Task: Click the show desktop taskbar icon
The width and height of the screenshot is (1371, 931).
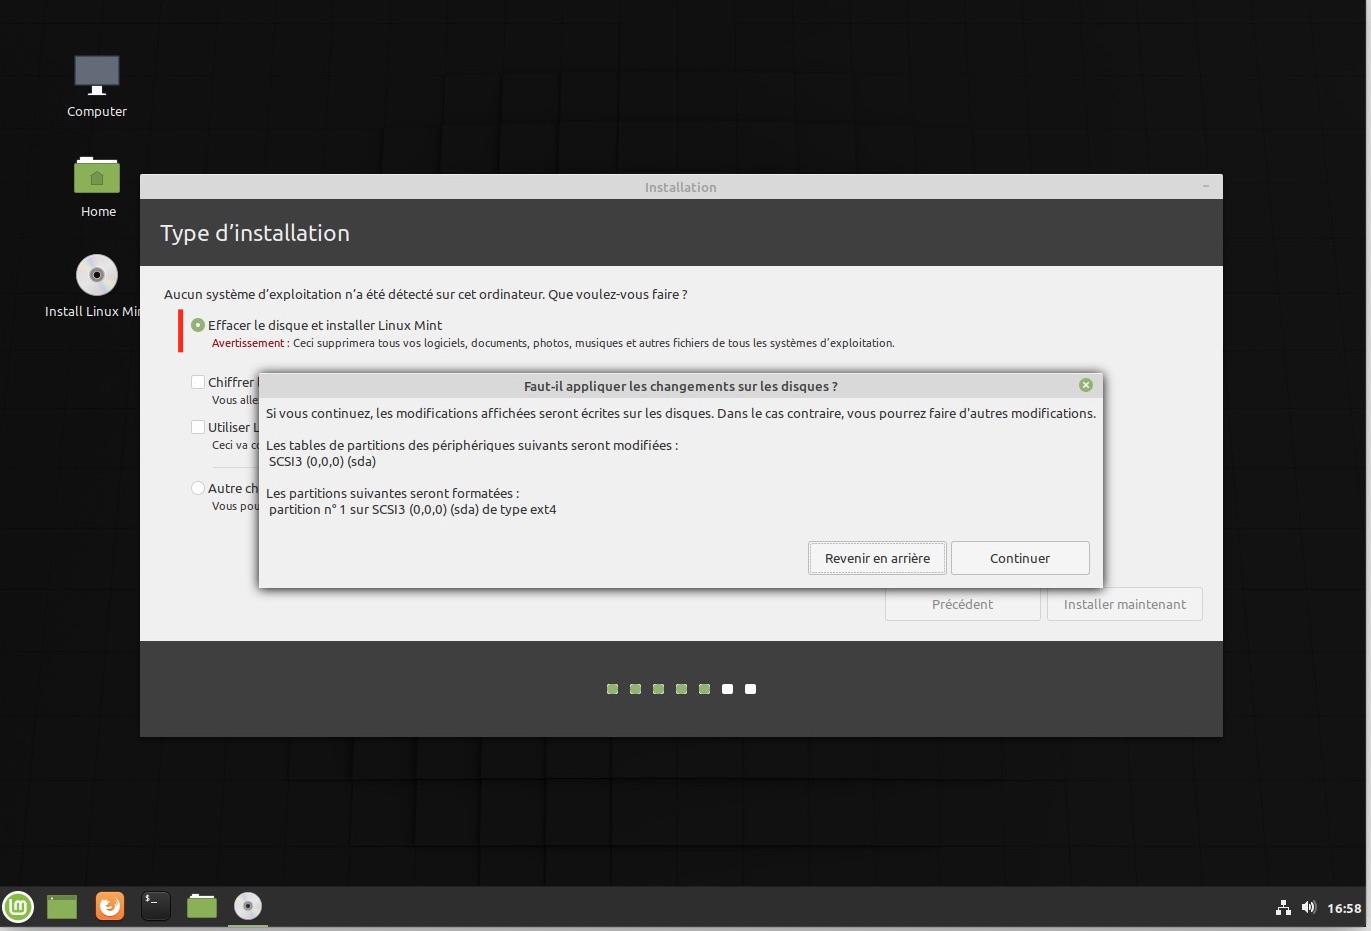Action: pos(62,906)
